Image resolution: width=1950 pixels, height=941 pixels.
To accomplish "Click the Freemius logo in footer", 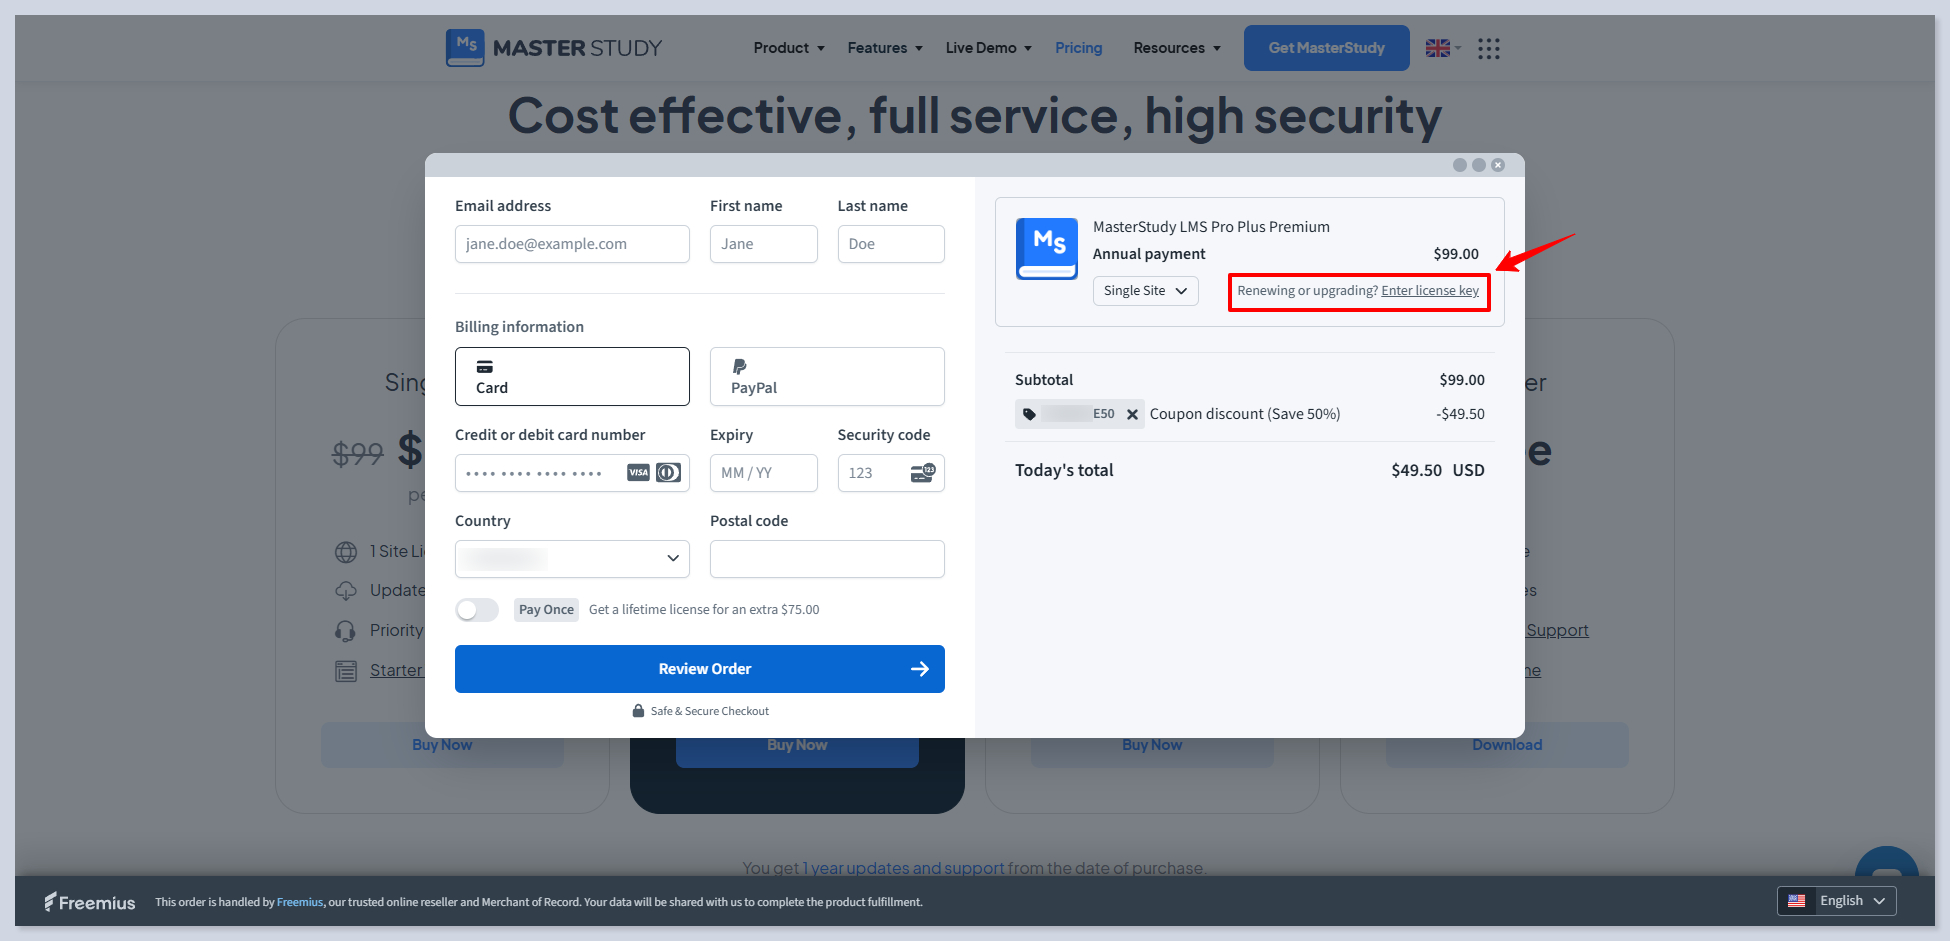I will (90, 902).
